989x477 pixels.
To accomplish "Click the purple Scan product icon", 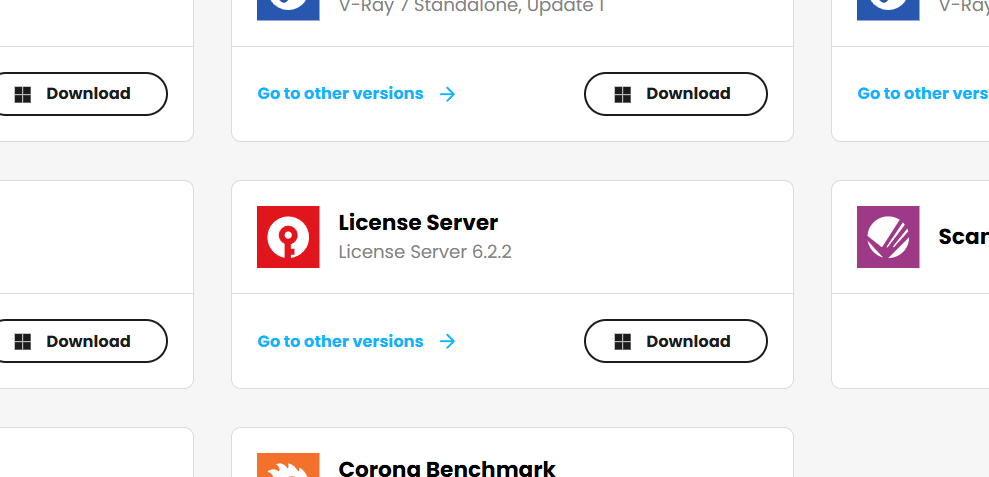I will click(888, 237).
